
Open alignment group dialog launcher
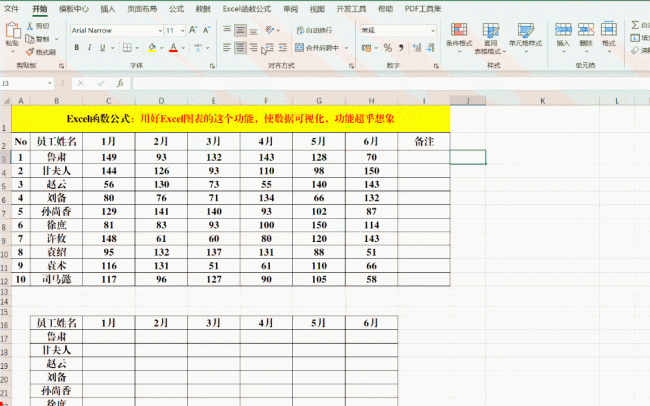[x=352, y=66]
